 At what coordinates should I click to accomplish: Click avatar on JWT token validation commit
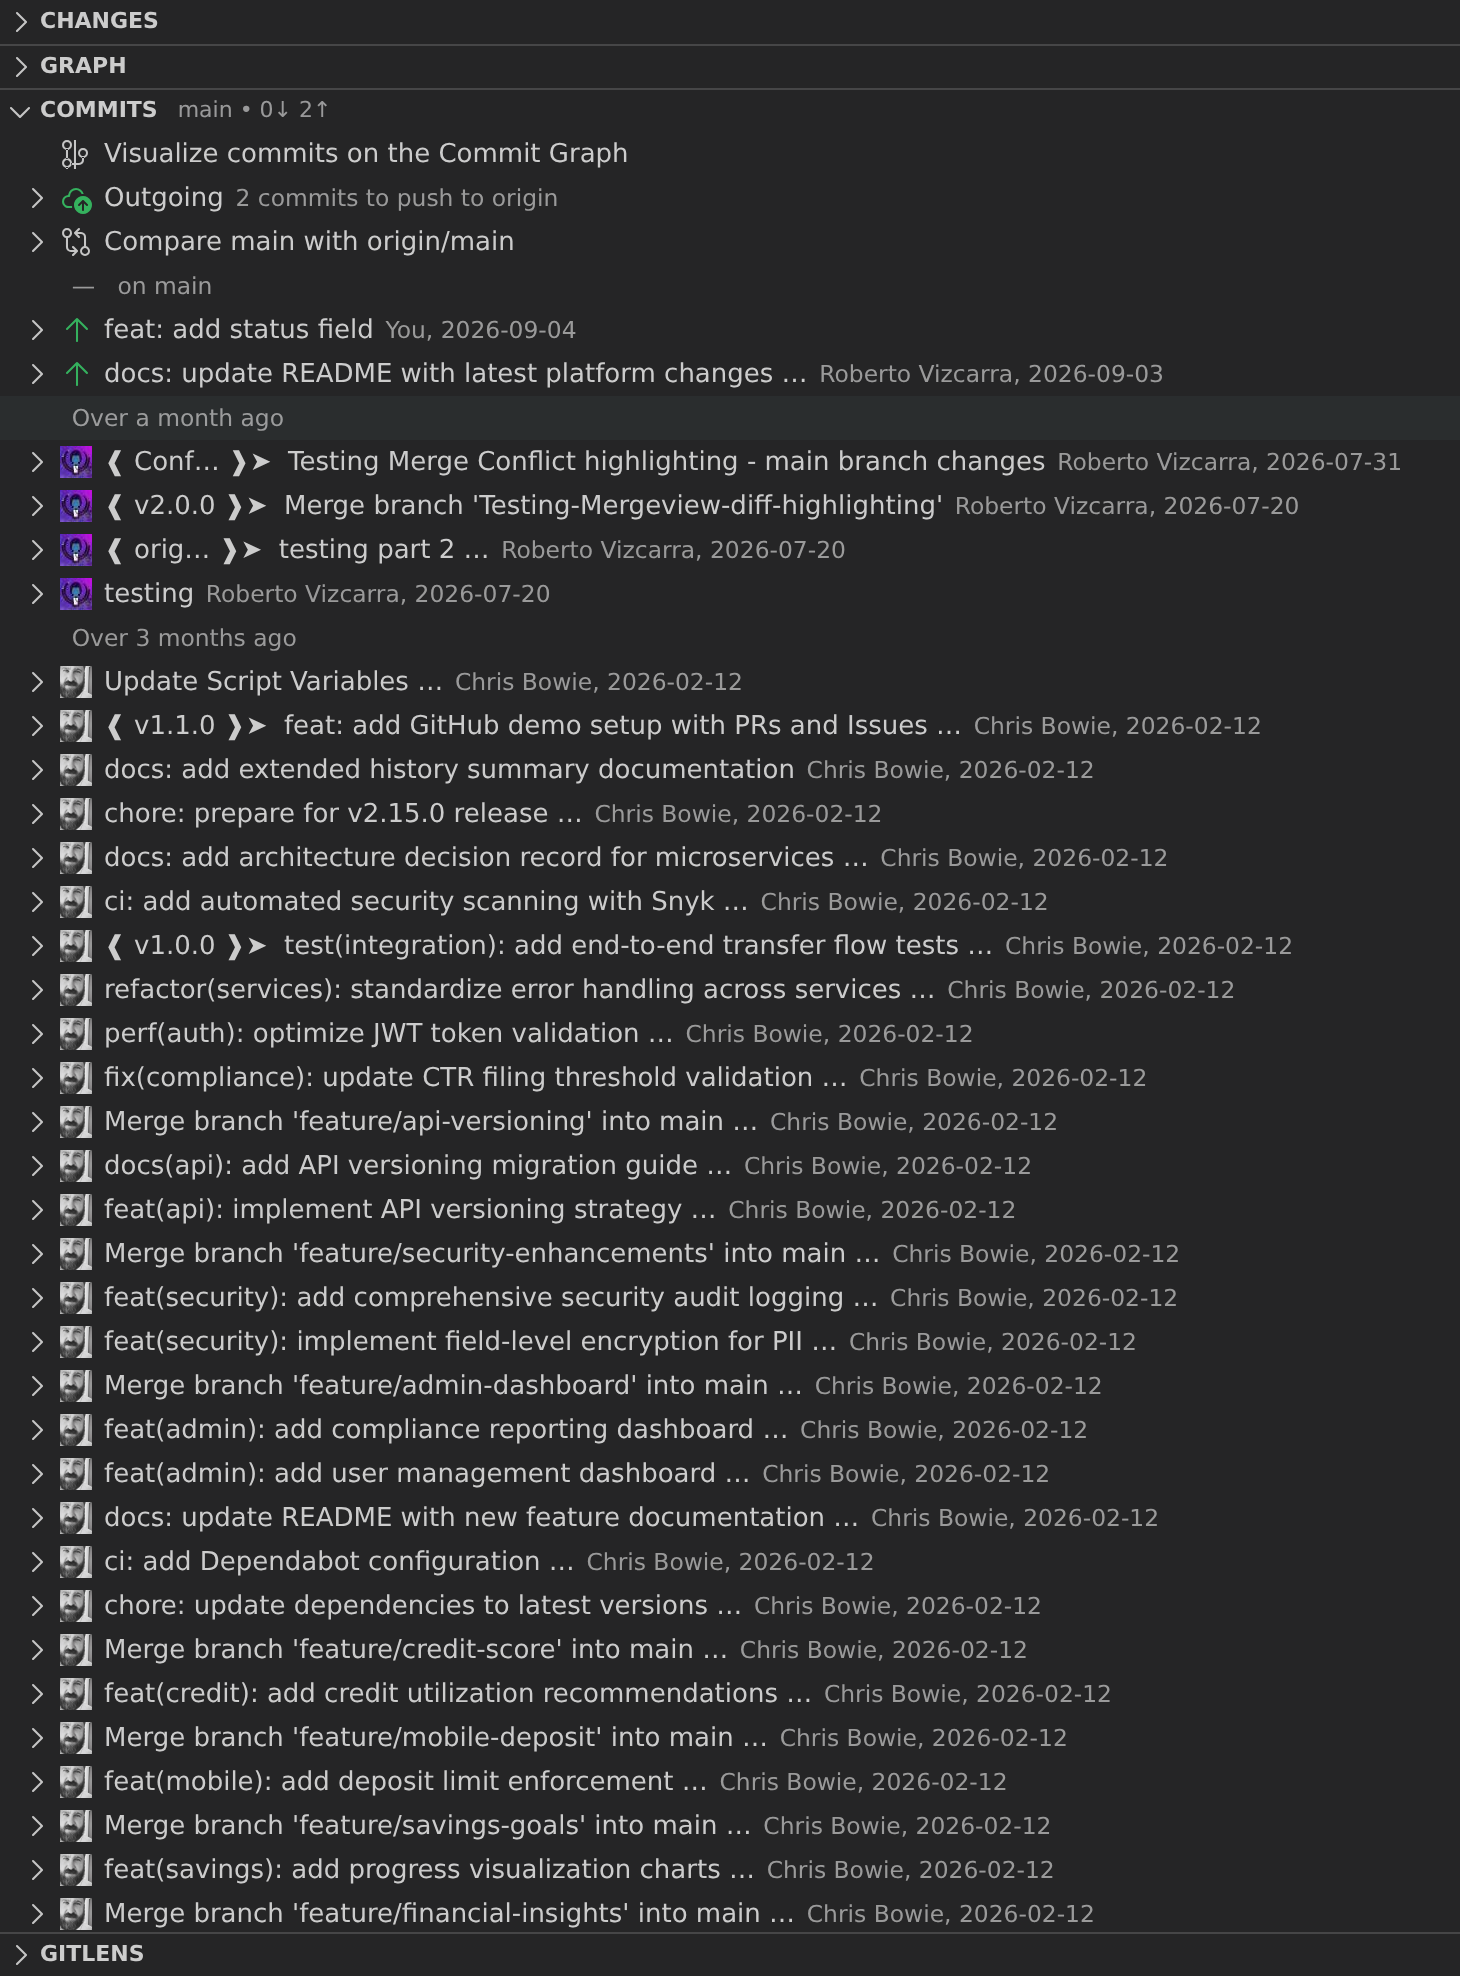pos(76,1034)
